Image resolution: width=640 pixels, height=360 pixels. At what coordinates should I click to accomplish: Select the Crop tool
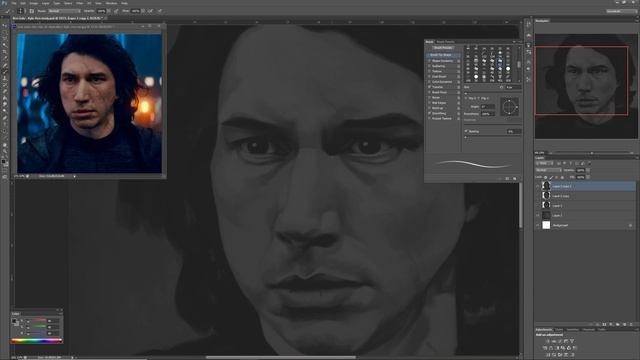coord(5,52)
